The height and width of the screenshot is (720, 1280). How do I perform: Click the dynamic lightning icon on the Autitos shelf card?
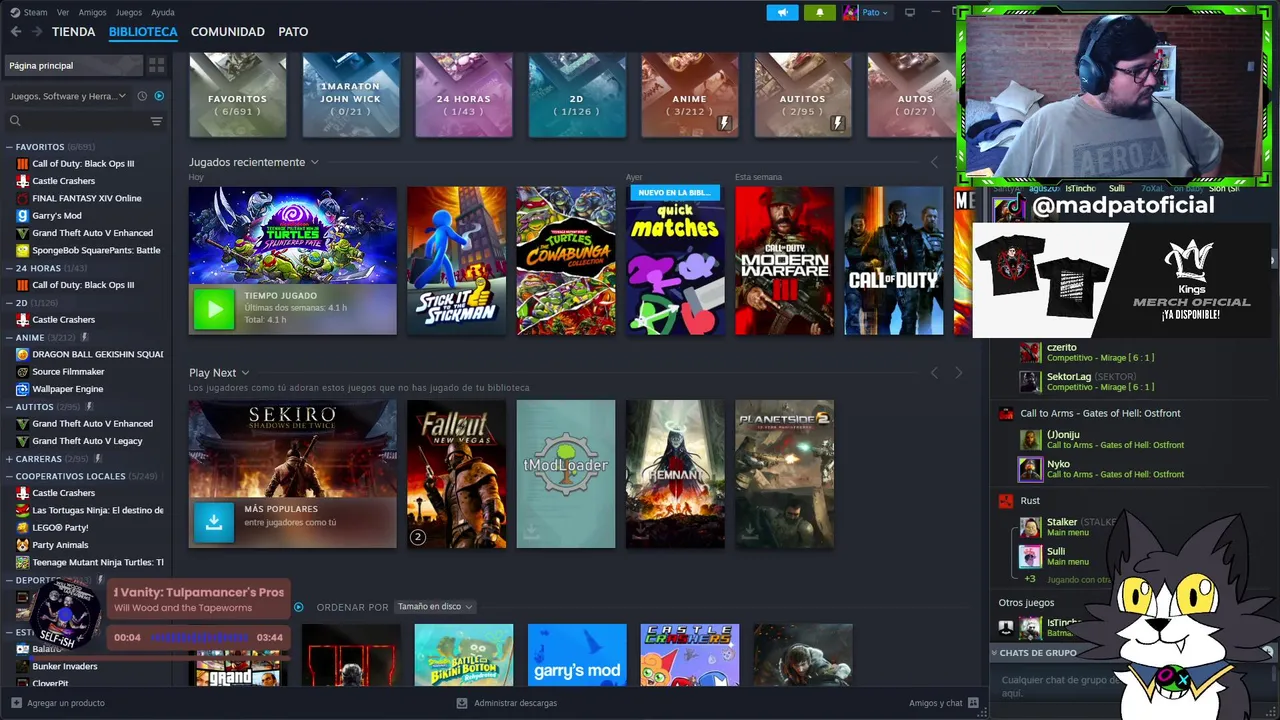(838, 124)
